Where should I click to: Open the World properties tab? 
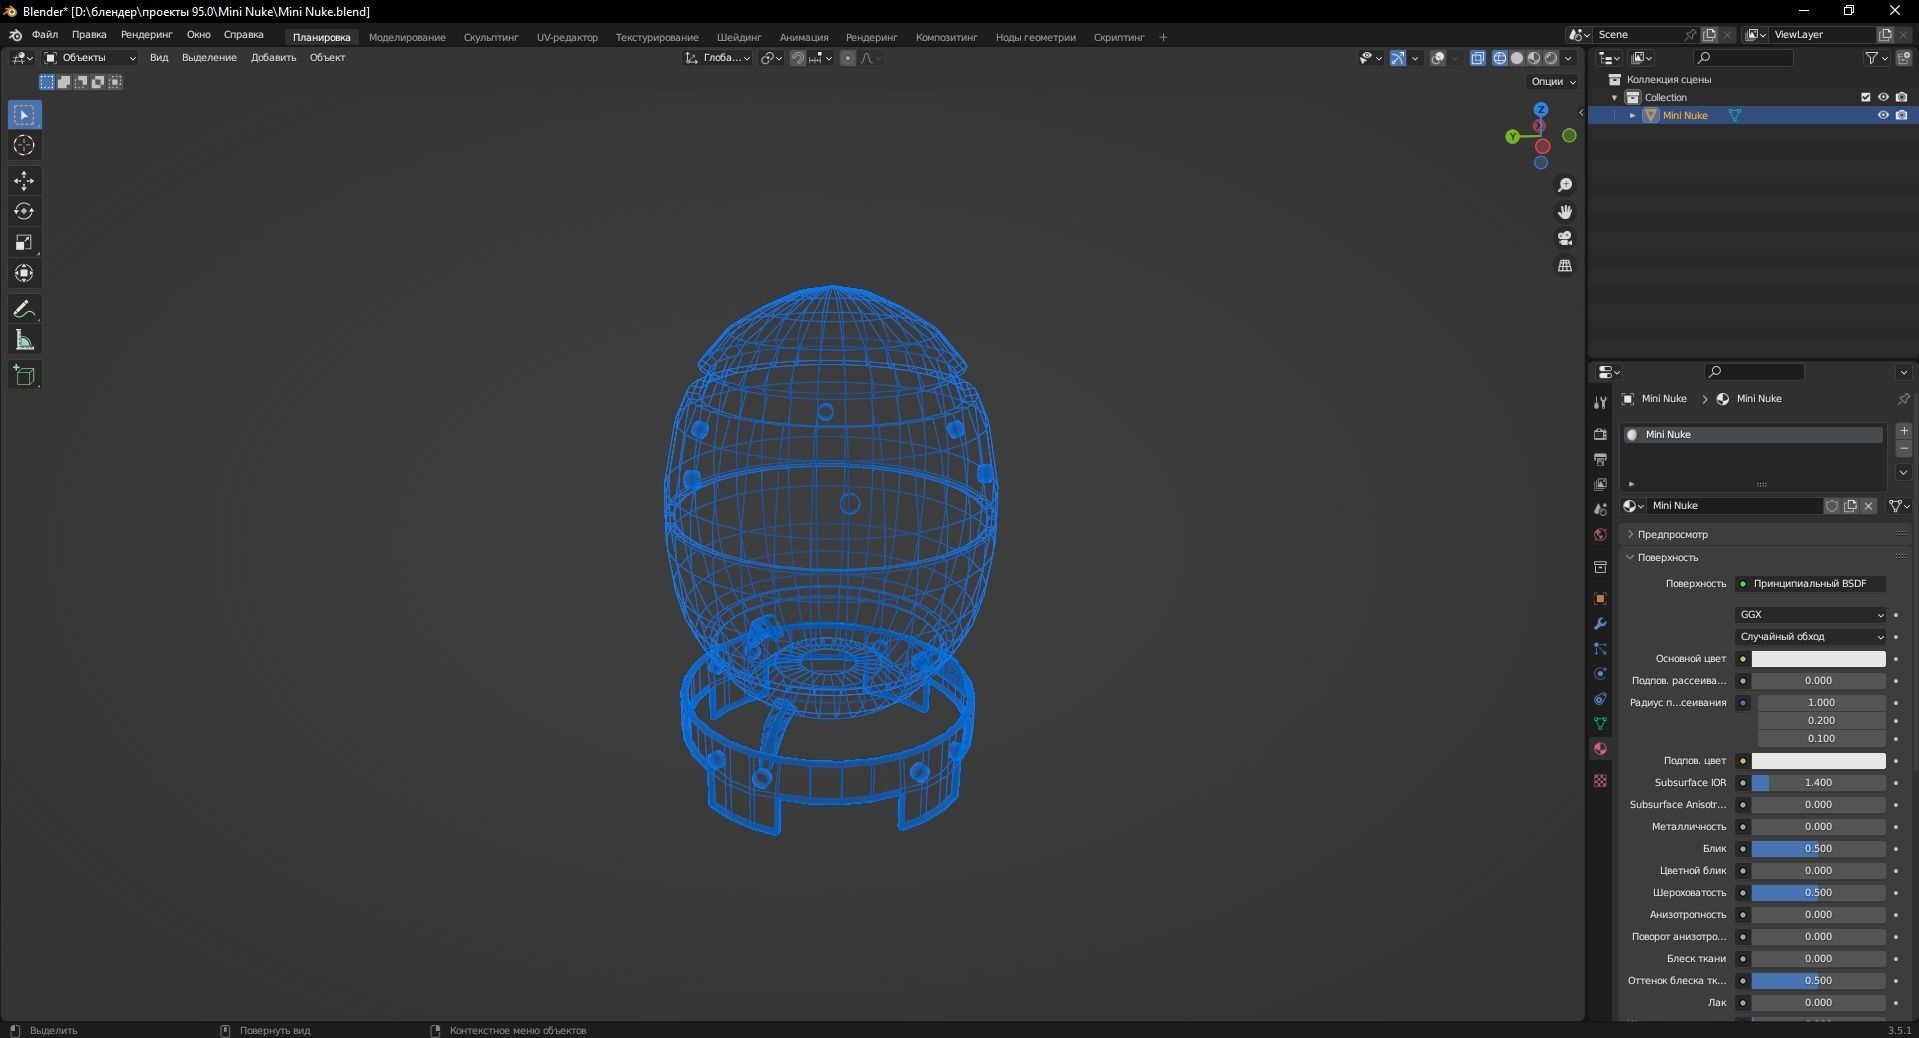(x=1600, y=535)
